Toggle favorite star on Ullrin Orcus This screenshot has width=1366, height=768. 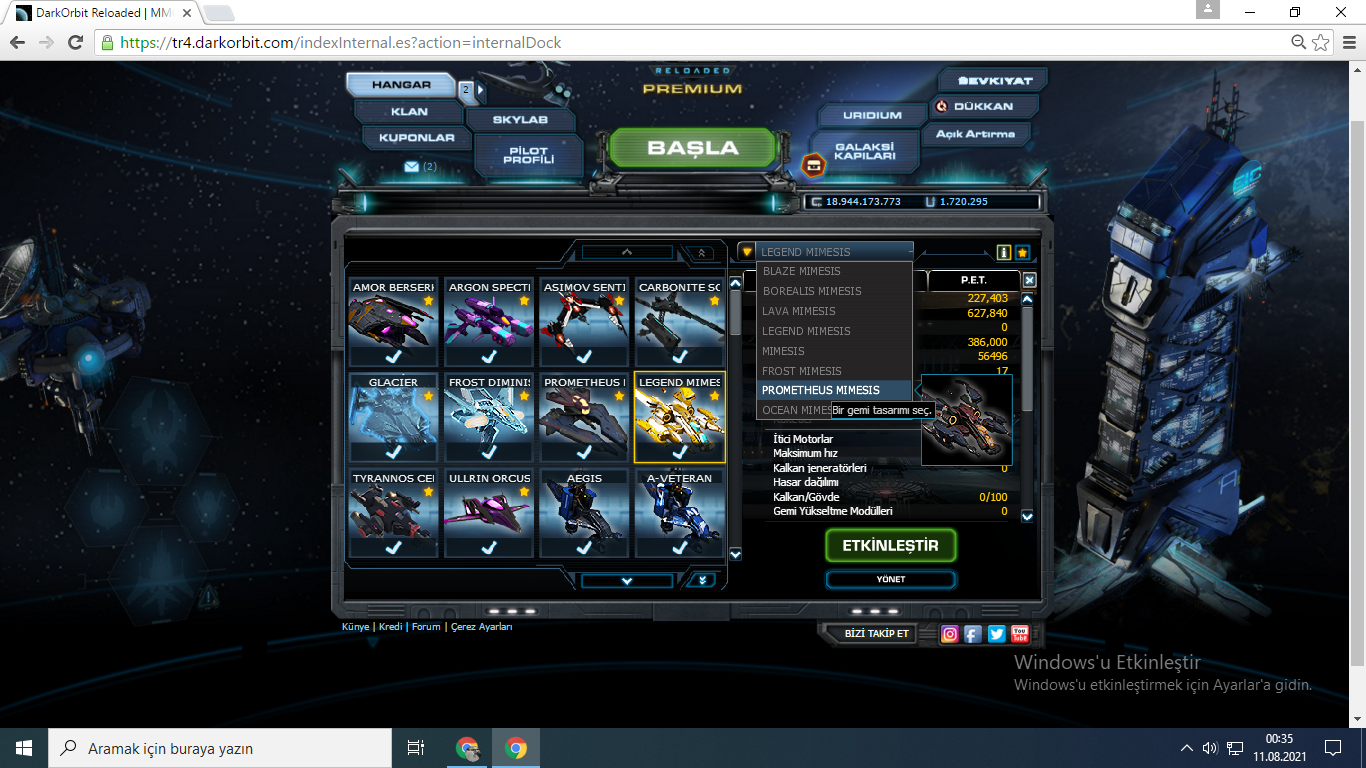[x=524, y=491]
